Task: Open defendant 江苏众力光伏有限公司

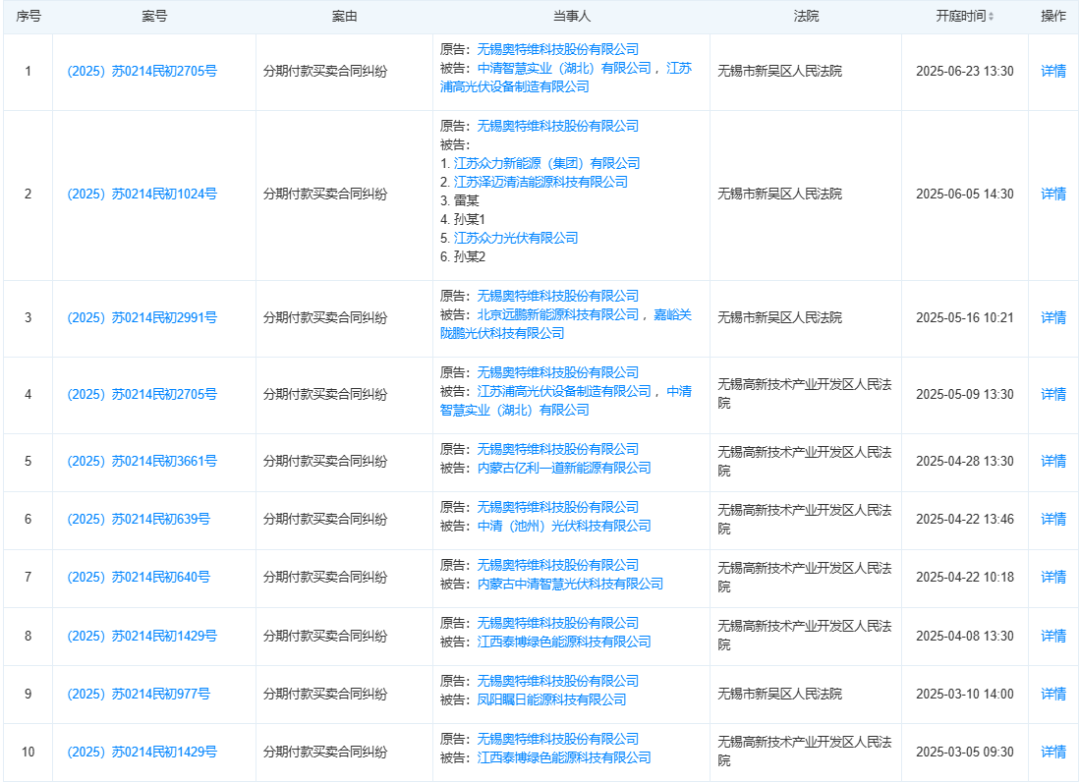Action: click(x=516, y=238)
